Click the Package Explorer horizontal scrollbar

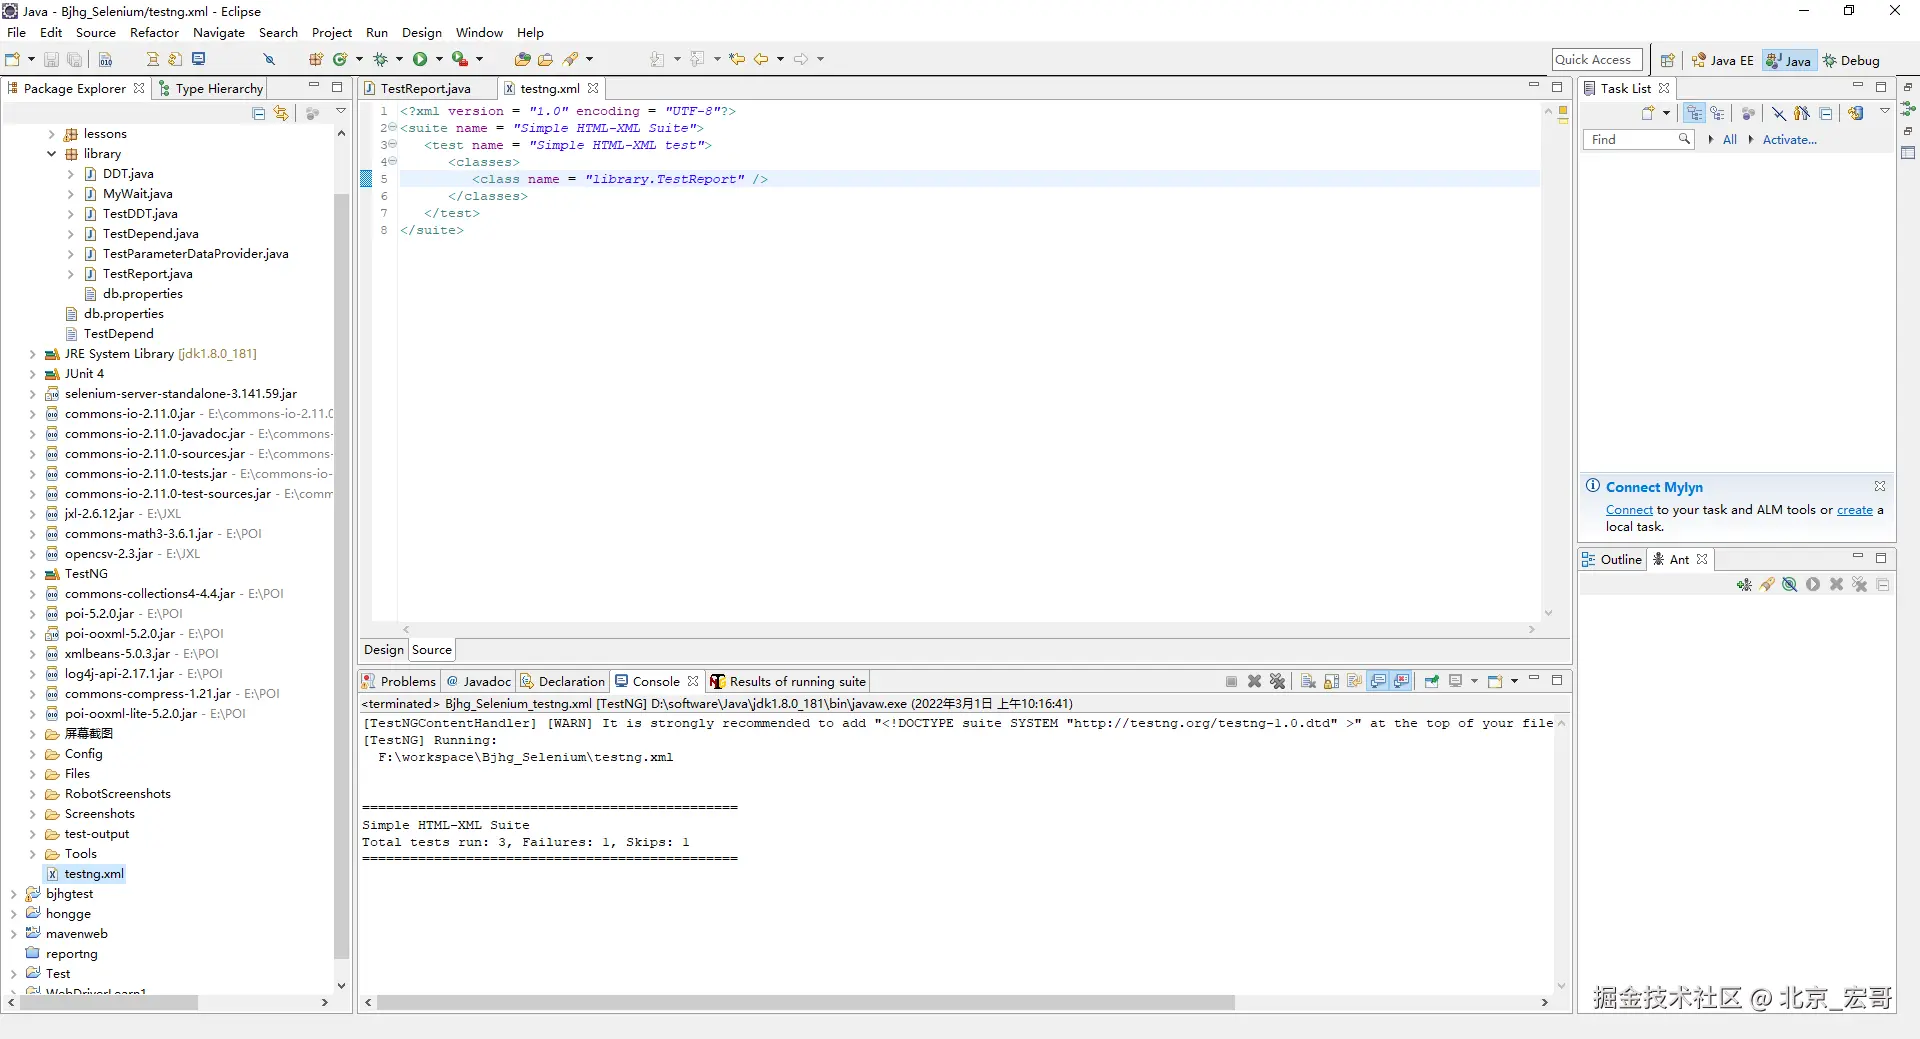[109, 1002]
